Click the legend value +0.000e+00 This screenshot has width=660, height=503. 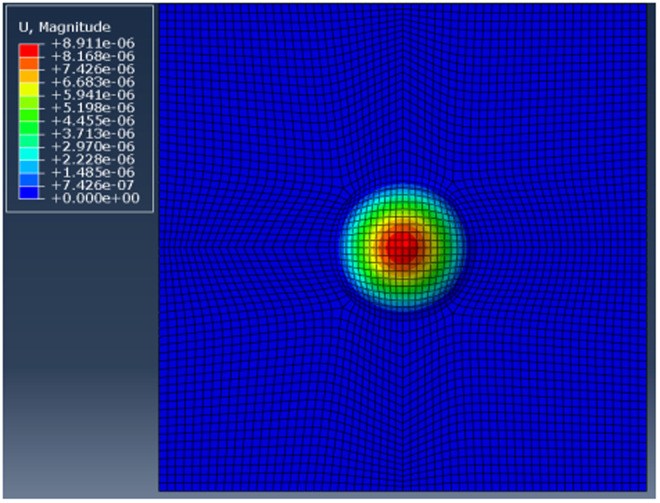pyautogui.click(x=96, y=198)
